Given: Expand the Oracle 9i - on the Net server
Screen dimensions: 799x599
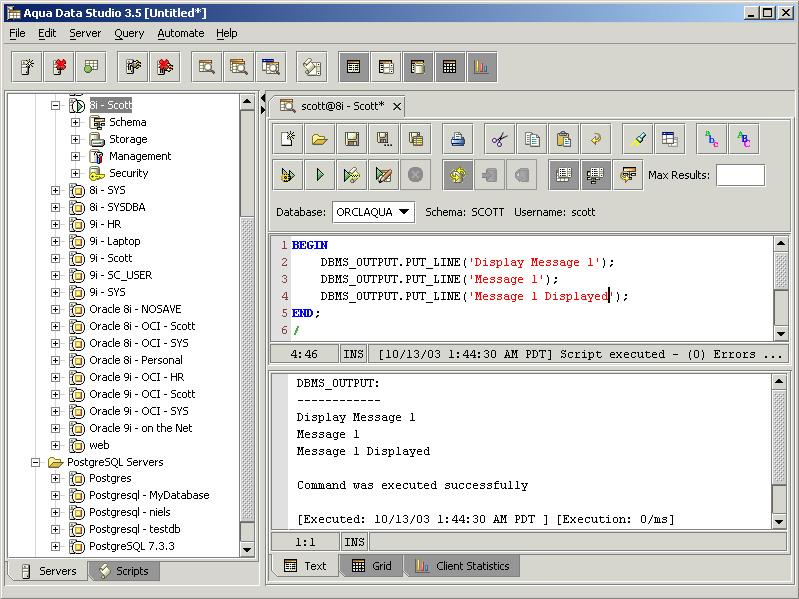Looking at the screenshot, I should 56,428.
